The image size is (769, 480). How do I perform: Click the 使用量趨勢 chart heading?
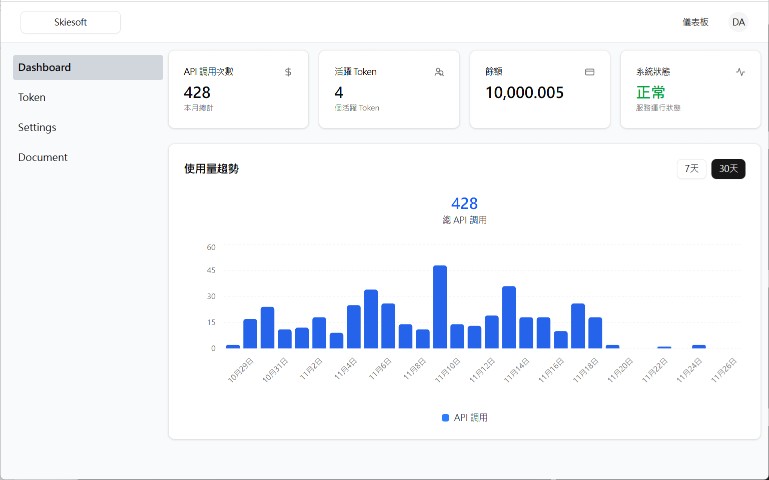(x=211, y=169)
